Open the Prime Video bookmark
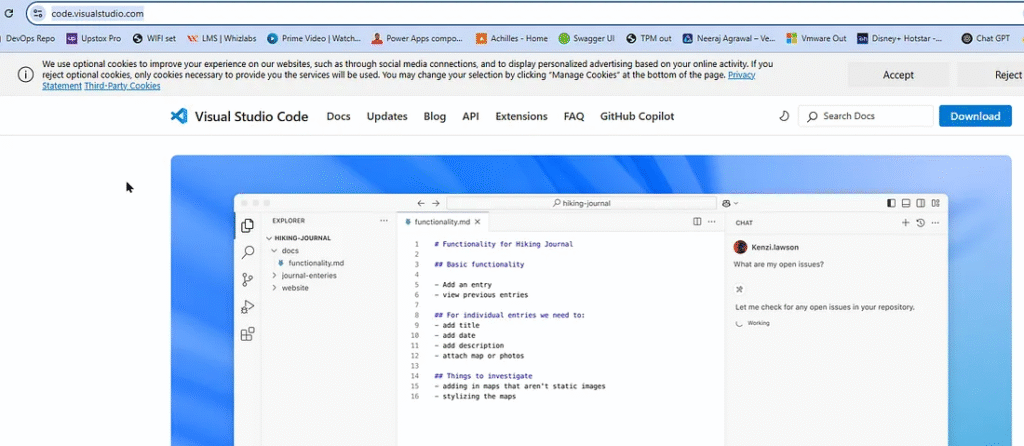 pos(314,39)
